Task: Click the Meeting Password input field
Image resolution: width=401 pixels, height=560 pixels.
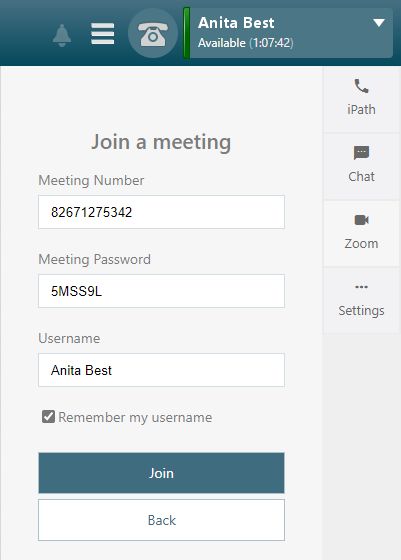Action: point(161,291)
